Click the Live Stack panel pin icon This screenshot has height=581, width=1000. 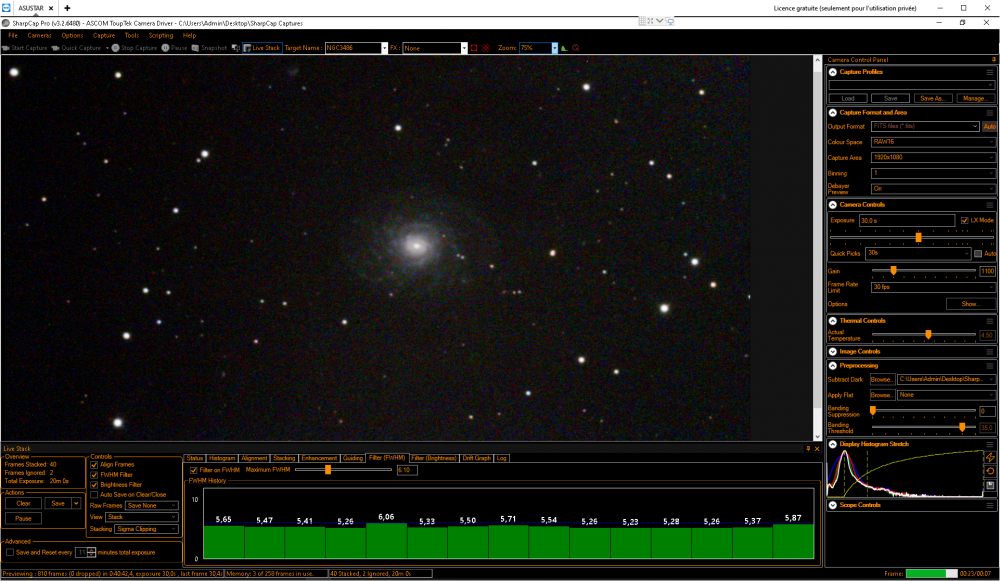tap(808, 448)
